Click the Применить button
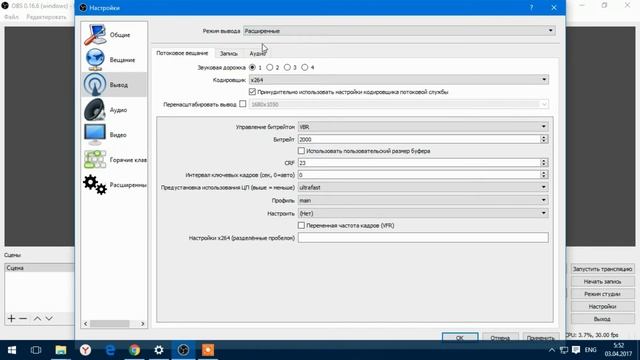This screenshot has width=640, height=360. pyautogui.click(x=540, y=338)
